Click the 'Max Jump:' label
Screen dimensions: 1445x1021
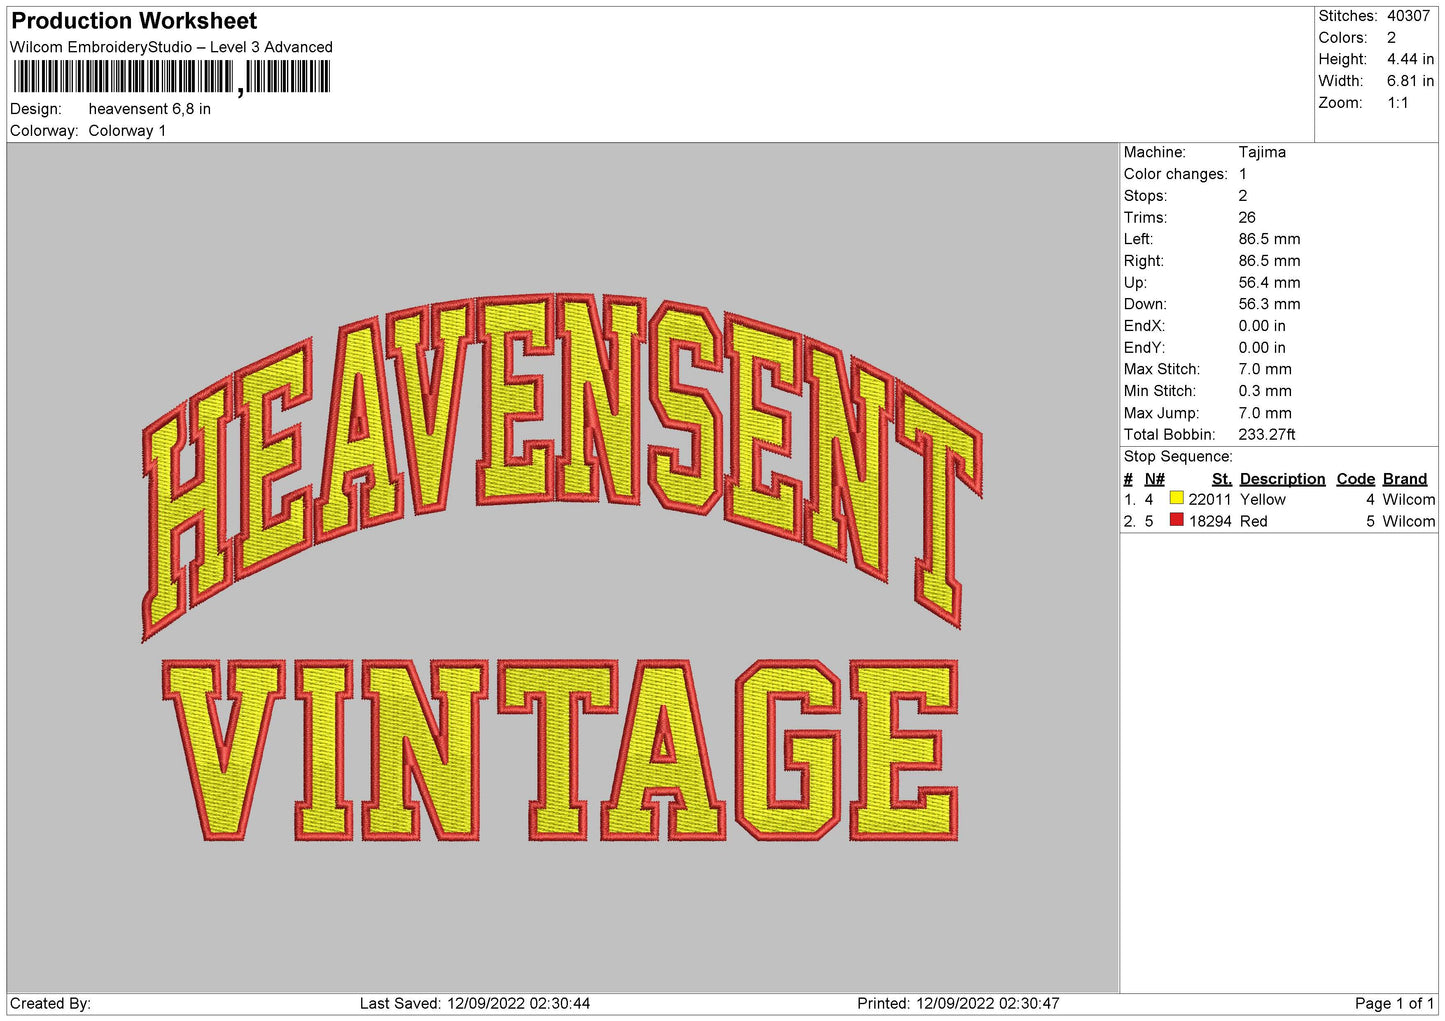point(1160,413)
